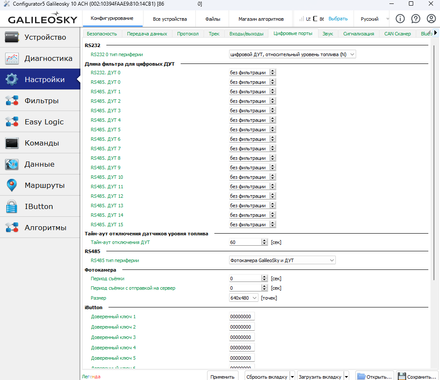Click the Загрузить вкладку button
The image size is (440, 380).
320,377
